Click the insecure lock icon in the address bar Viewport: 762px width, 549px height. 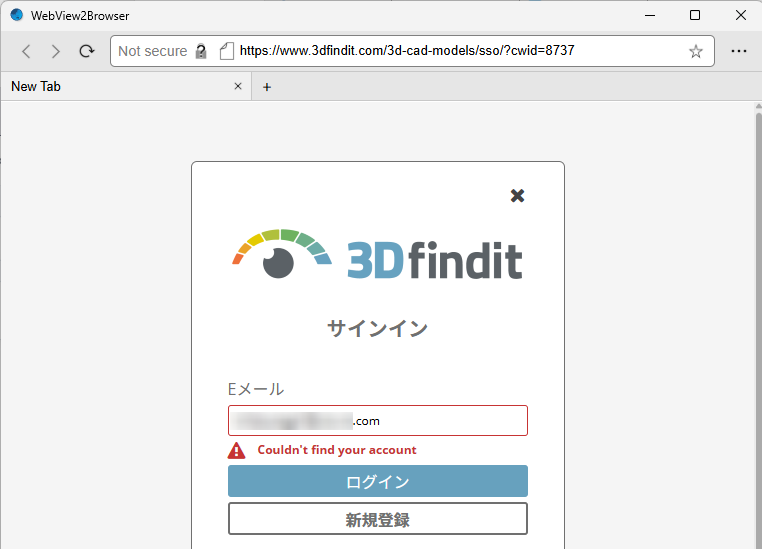tap(201, 51)
